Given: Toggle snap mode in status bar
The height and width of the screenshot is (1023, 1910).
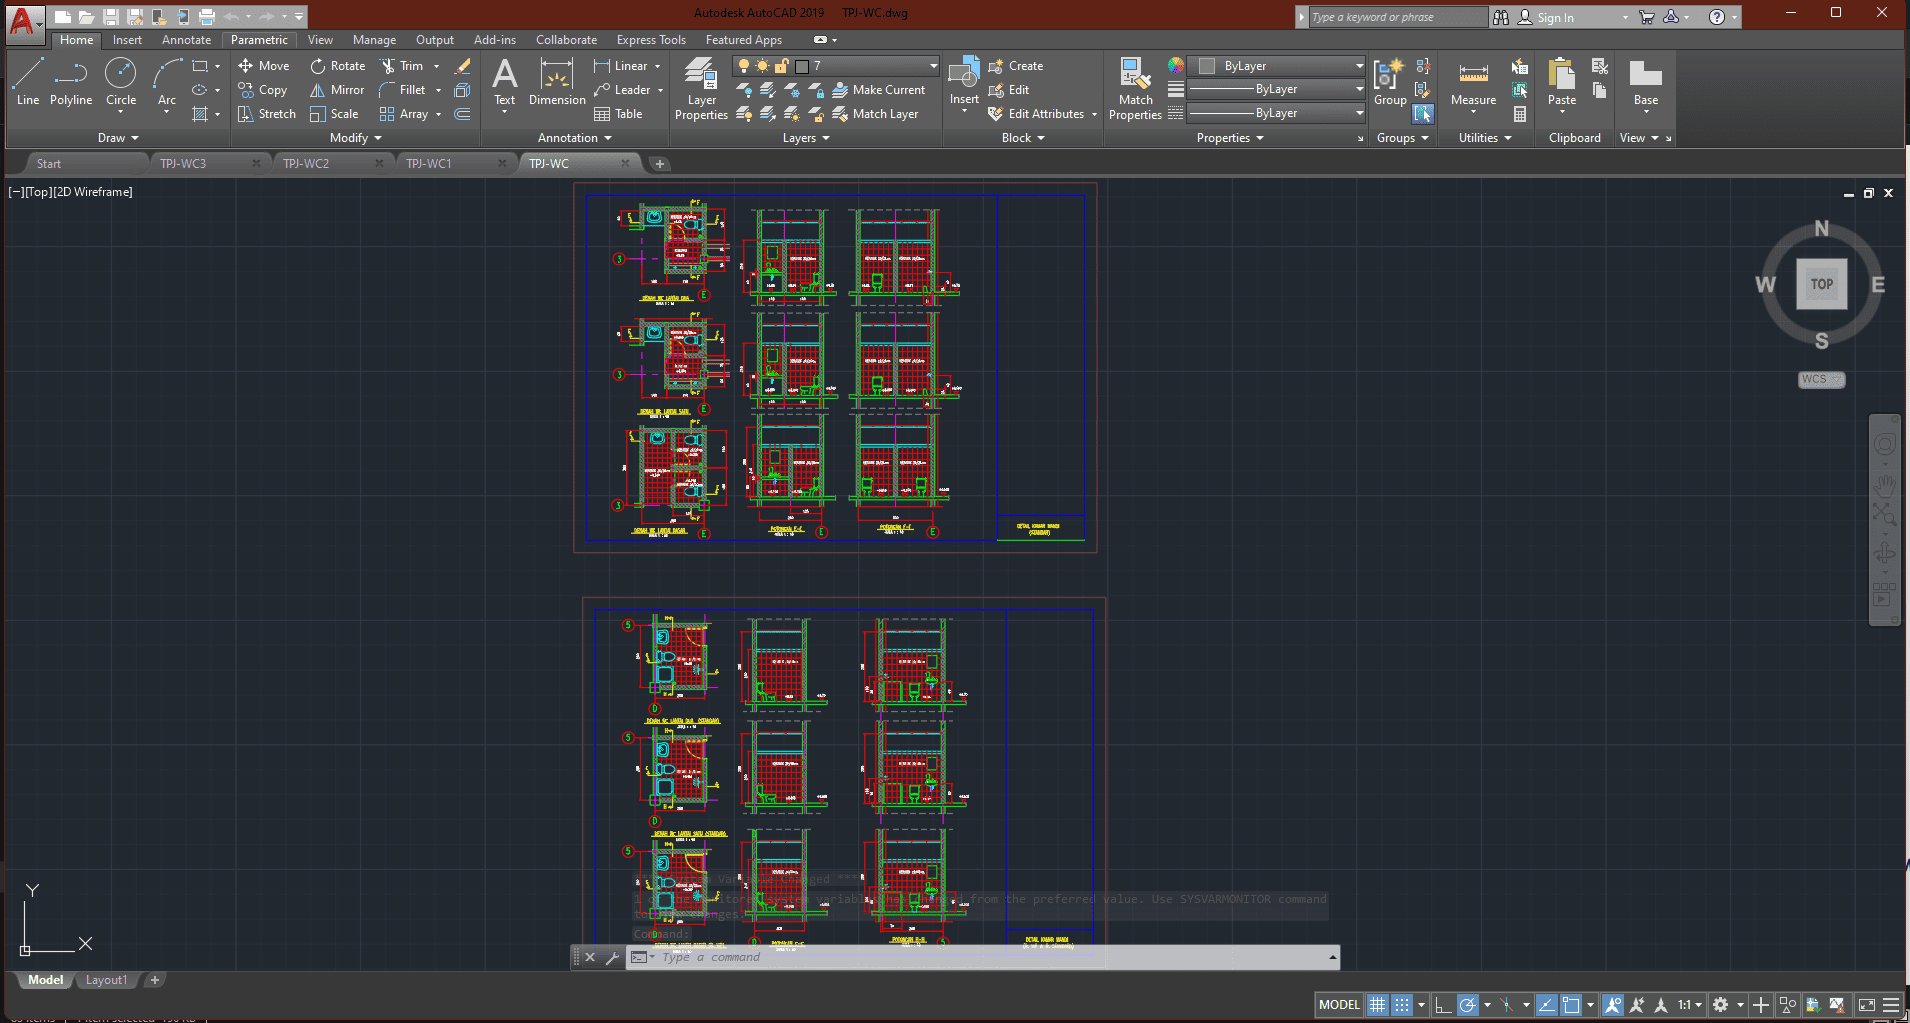Looking at the screenshot, I should (1402, 1005).
